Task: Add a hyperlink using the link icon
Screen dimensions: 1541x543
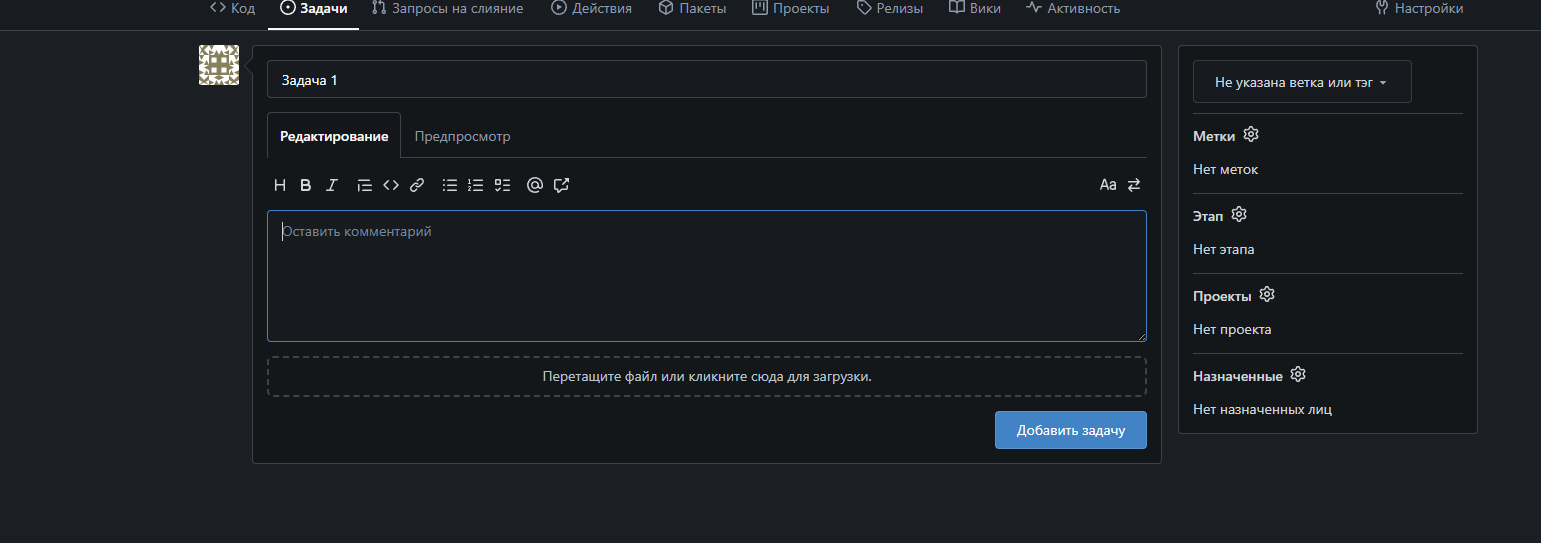Action: 417,185
